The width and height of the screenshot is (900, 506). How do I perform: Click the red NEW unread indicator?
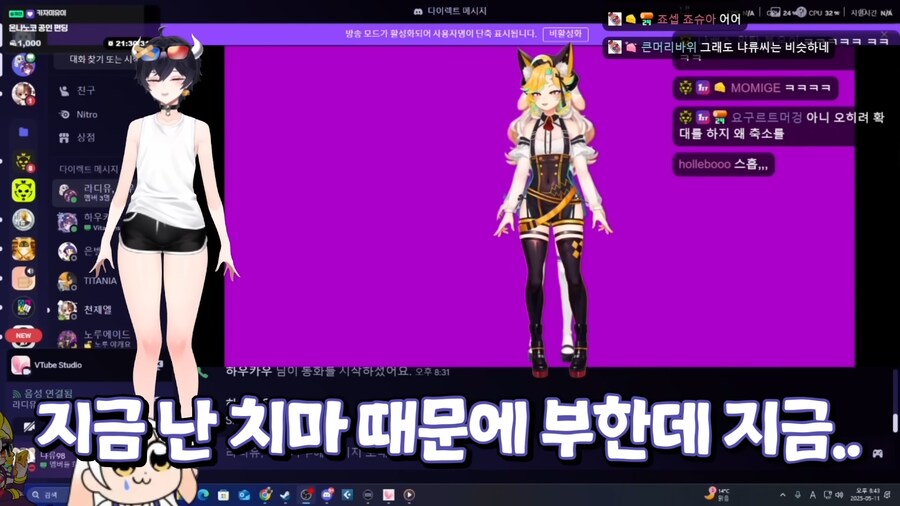point(24,336)
